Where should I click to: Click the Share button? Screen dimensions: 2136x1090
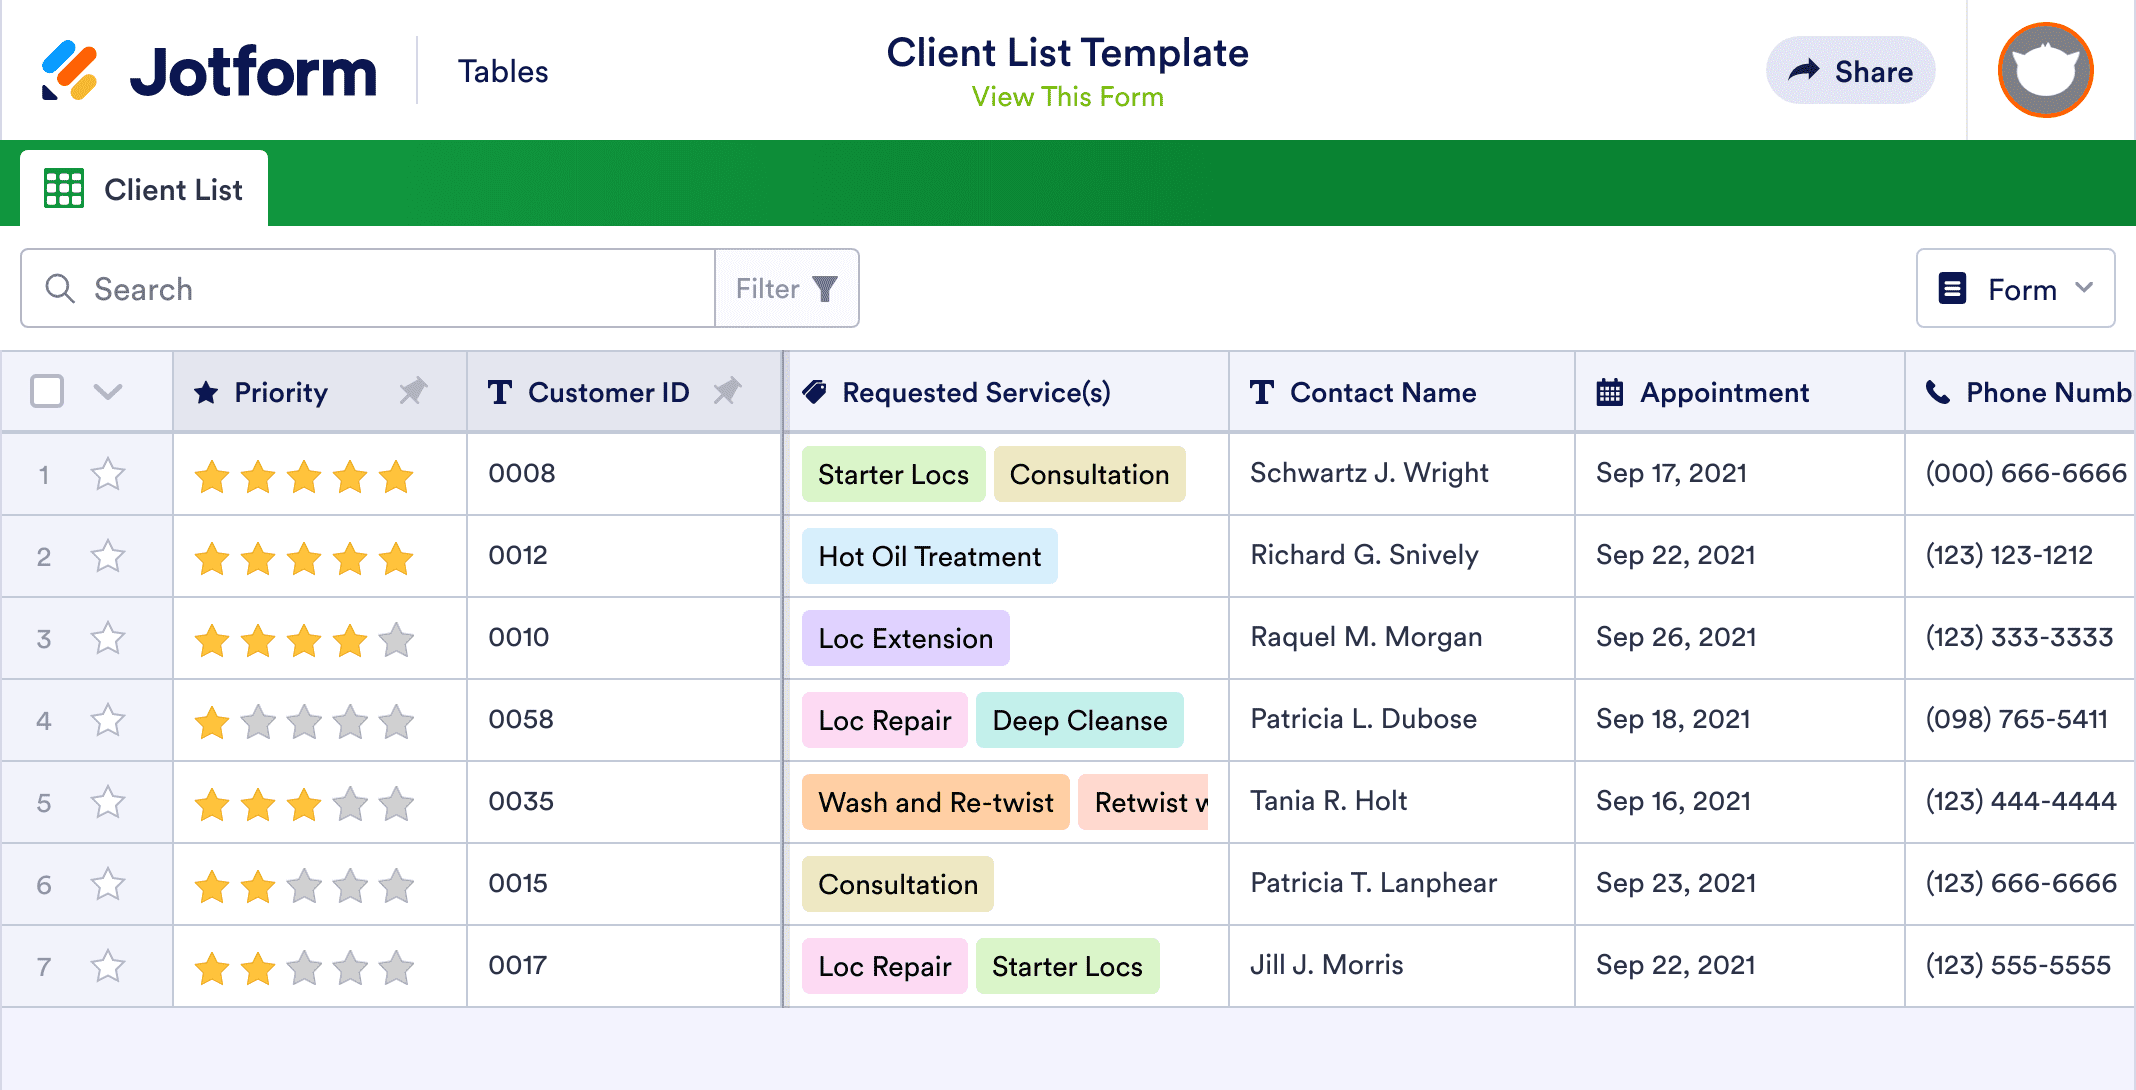[x=1852, y=70]
